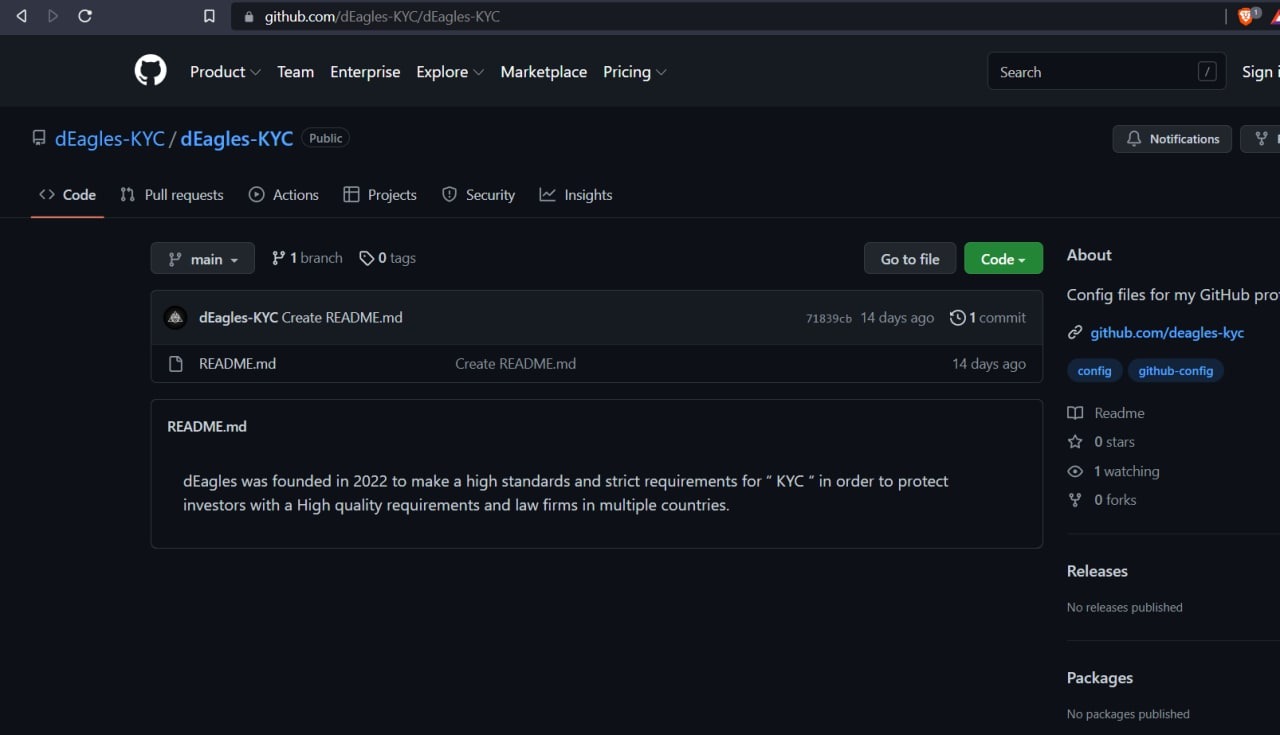Click the link icon in About section
The width and height of the screenshot is (1280, 735).
click(x=1075, y=333)
